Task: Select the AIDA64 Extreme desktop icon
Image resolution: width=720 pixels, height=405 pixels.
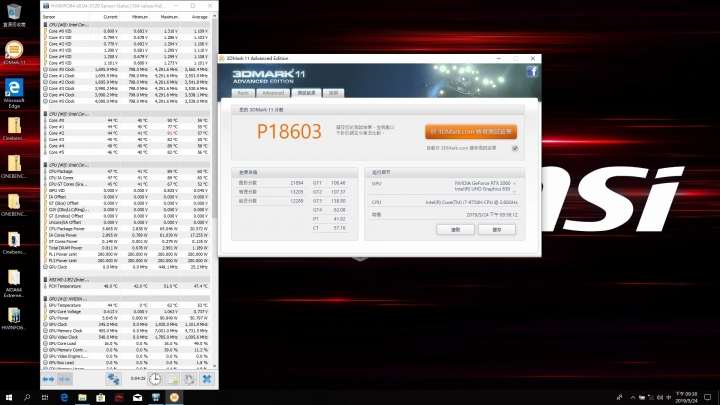Action: [14, 283]
